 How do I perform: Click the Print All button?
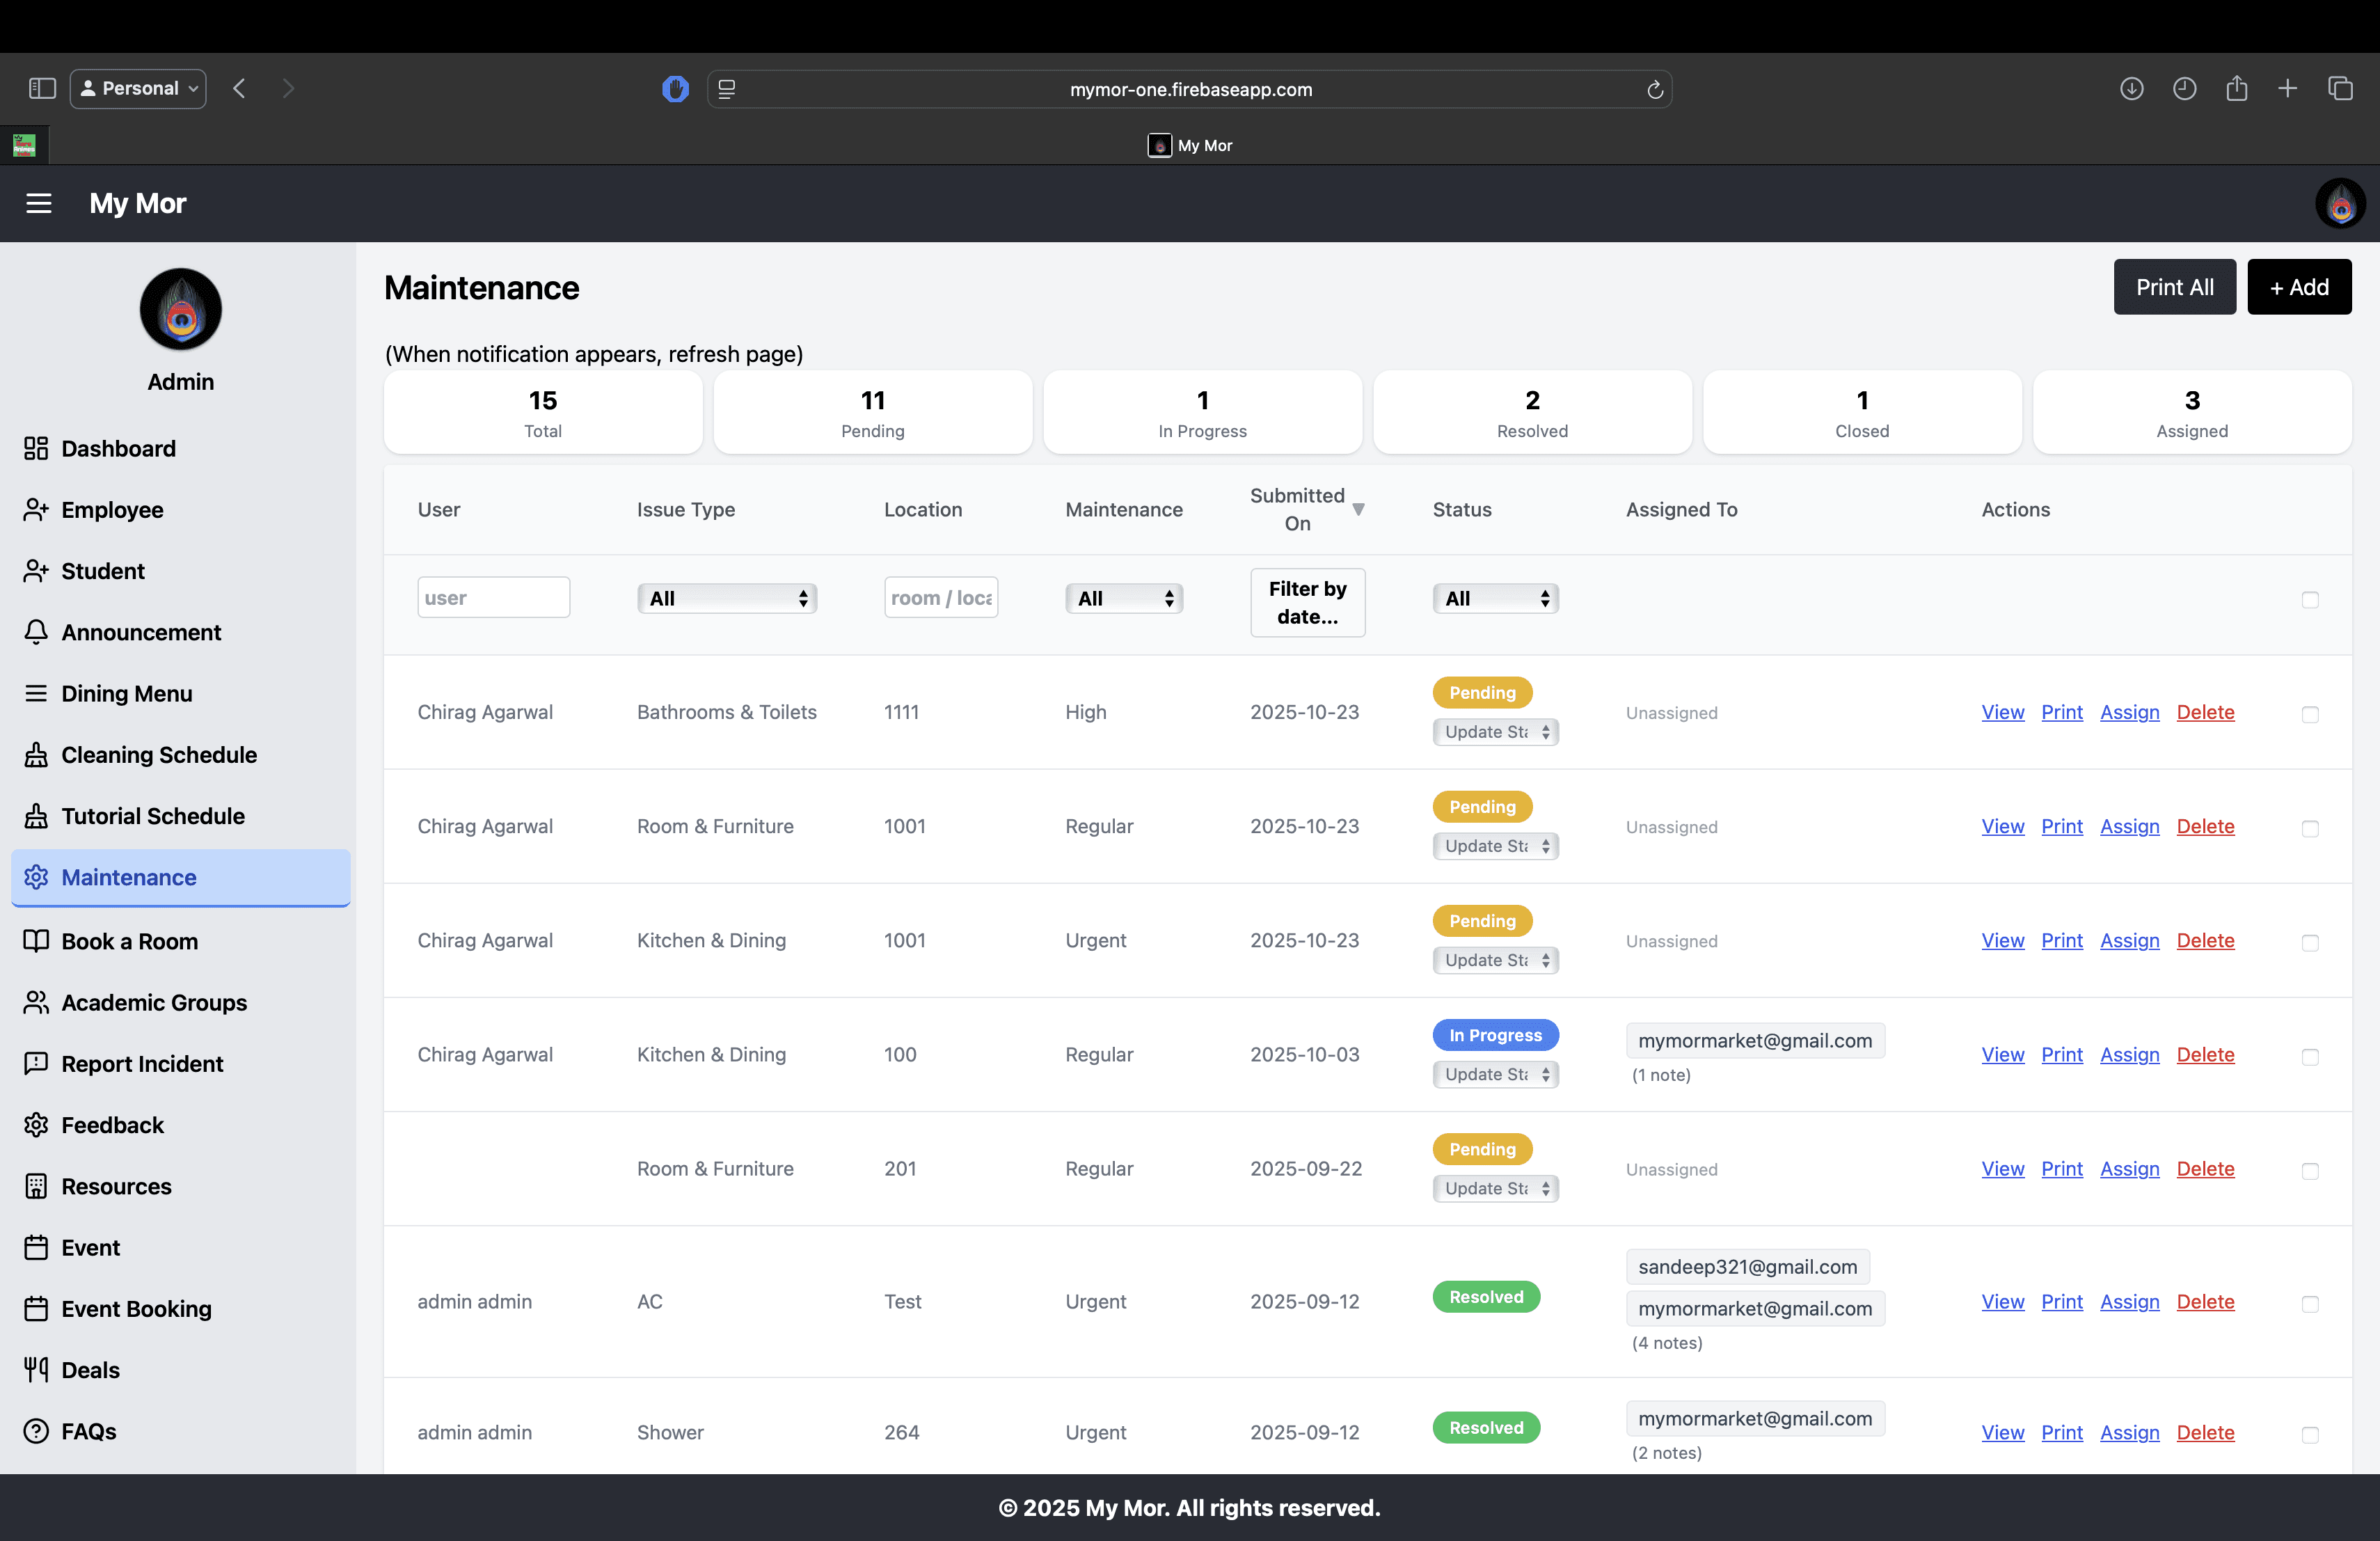pyautogui.click(x=2174, y=287)
